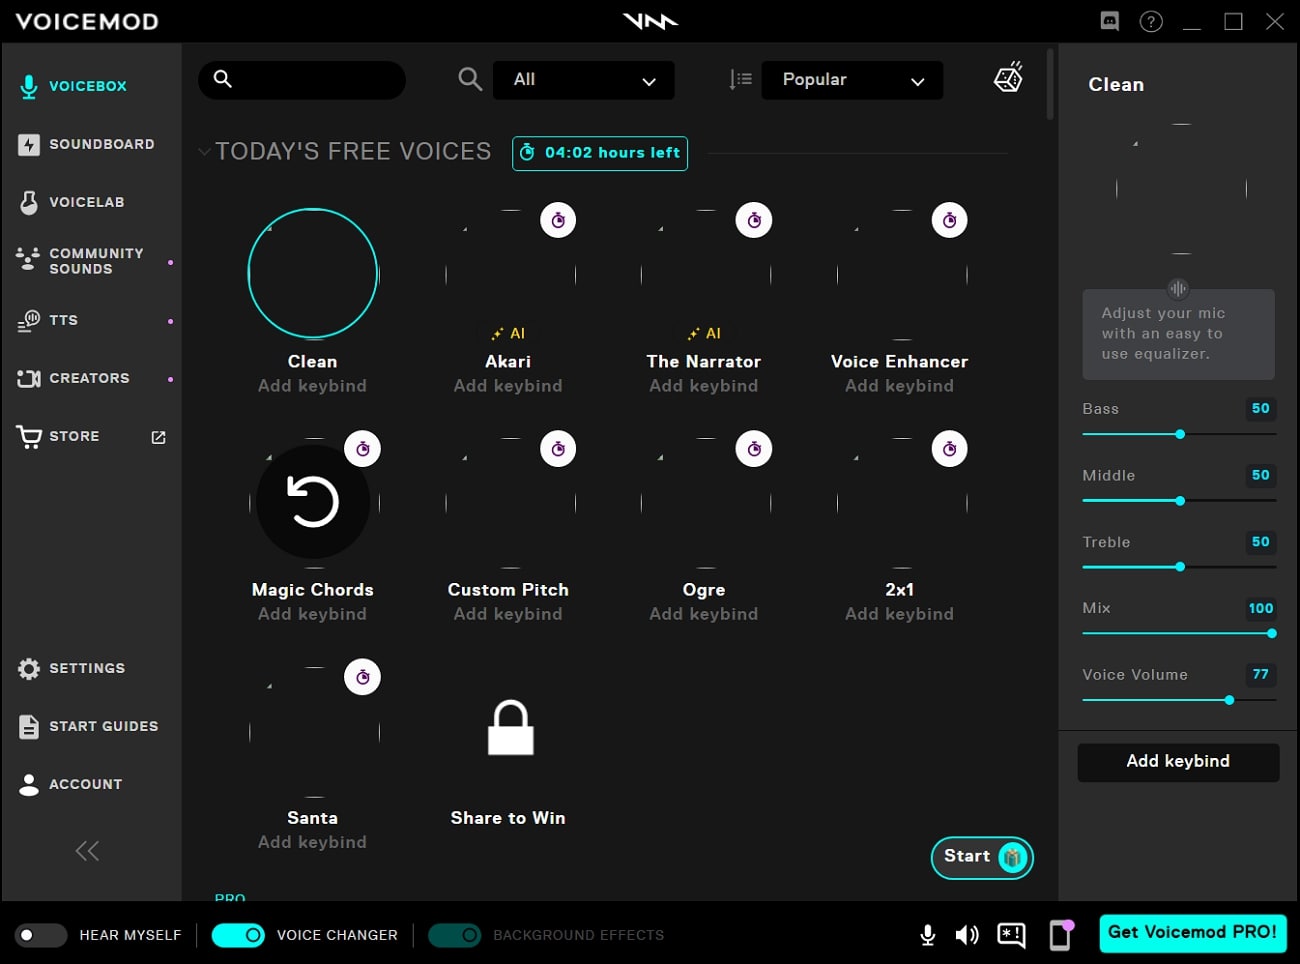This screenshot has width=1300, height=964.
Task: Click the Bass value 50 box
Action: tap(1260, 409)
